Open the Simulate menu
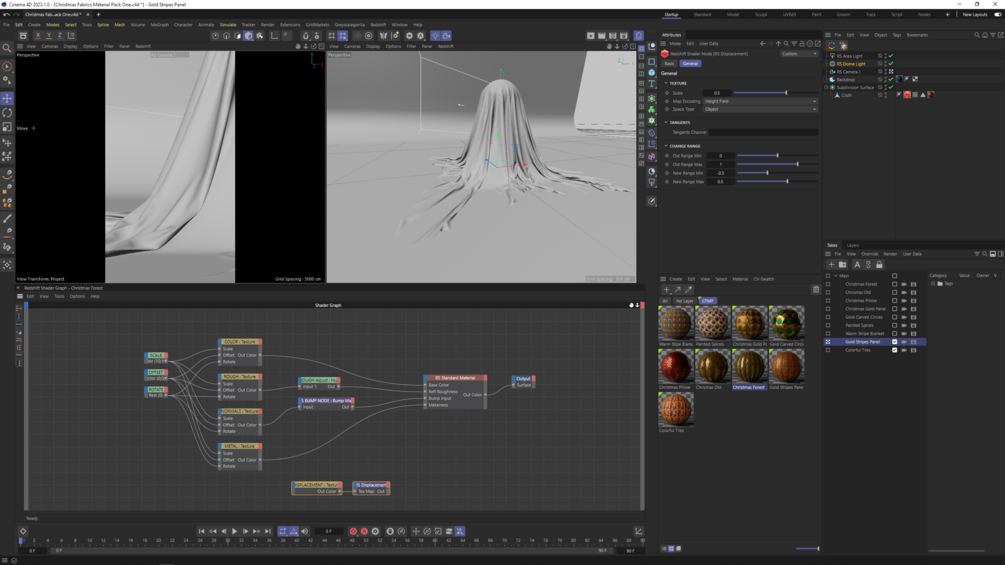This screenshot has height=565, width=1005. [228, 24]
